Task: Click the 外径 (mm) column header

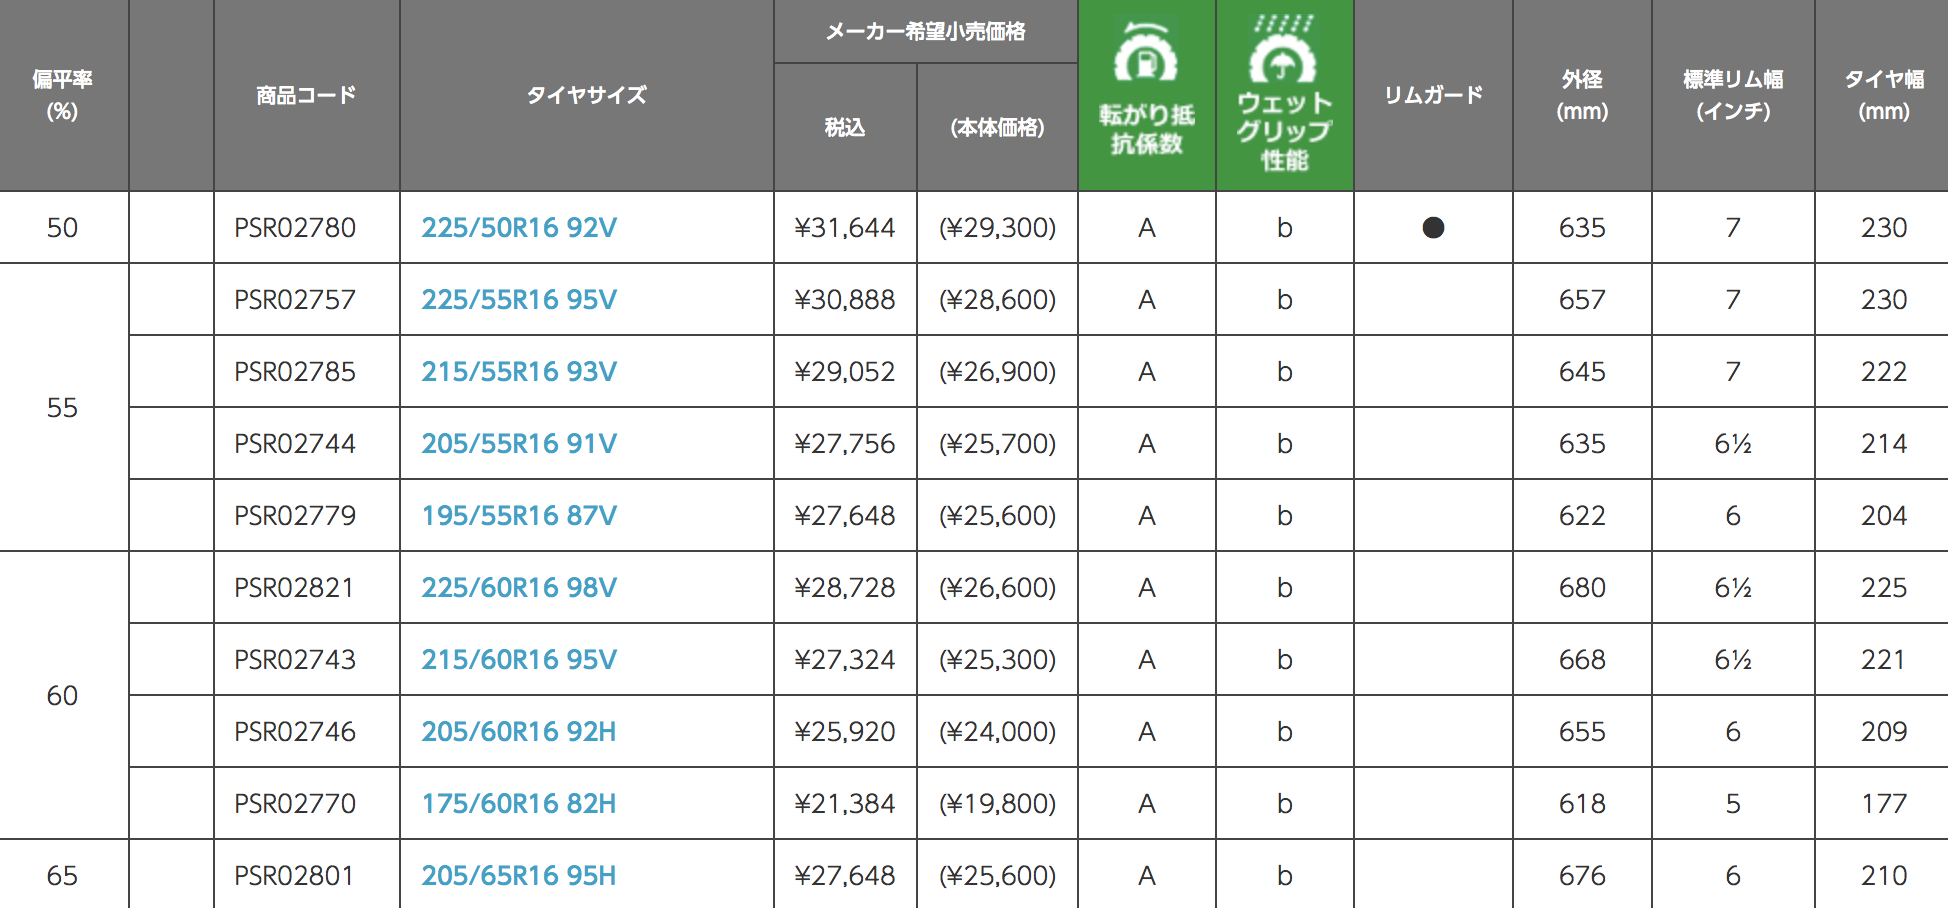Action: tap(1582, 95)
